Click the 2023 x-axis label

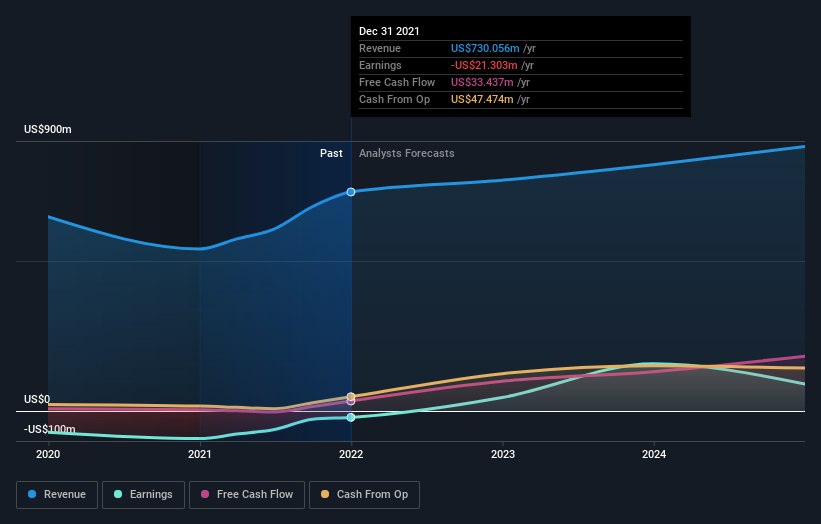[503, 454]
